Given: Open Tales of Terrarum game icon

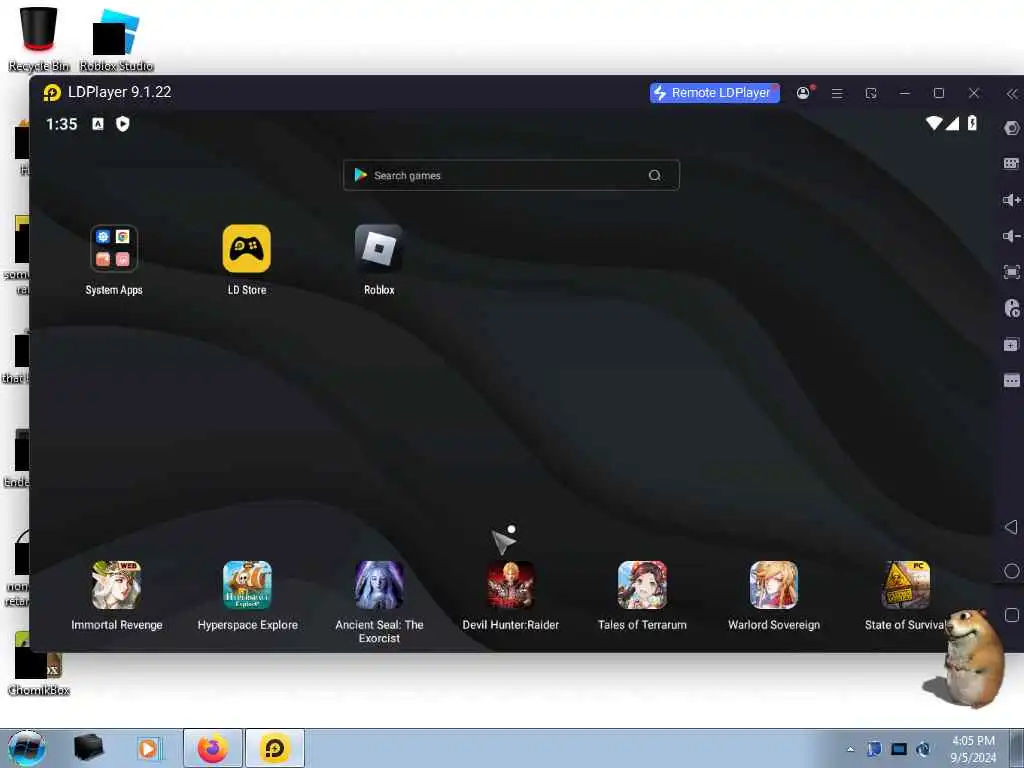Looking at the screenshot, I should pos(643,585).
